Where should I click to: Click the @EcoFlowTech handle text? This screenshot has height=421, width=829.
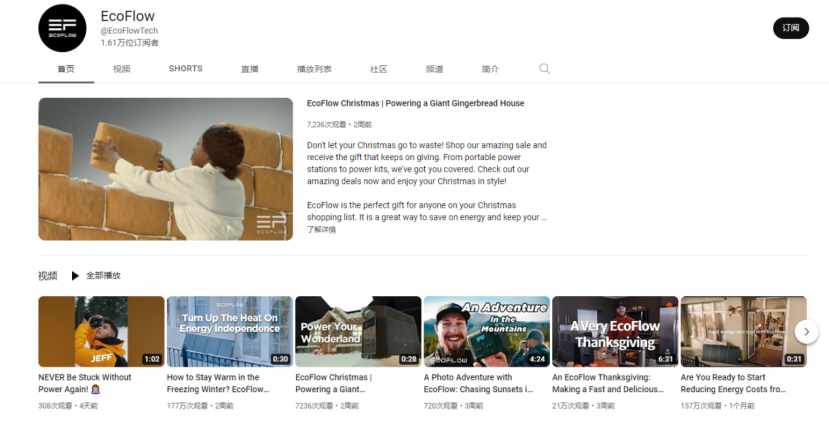point(130,31)
